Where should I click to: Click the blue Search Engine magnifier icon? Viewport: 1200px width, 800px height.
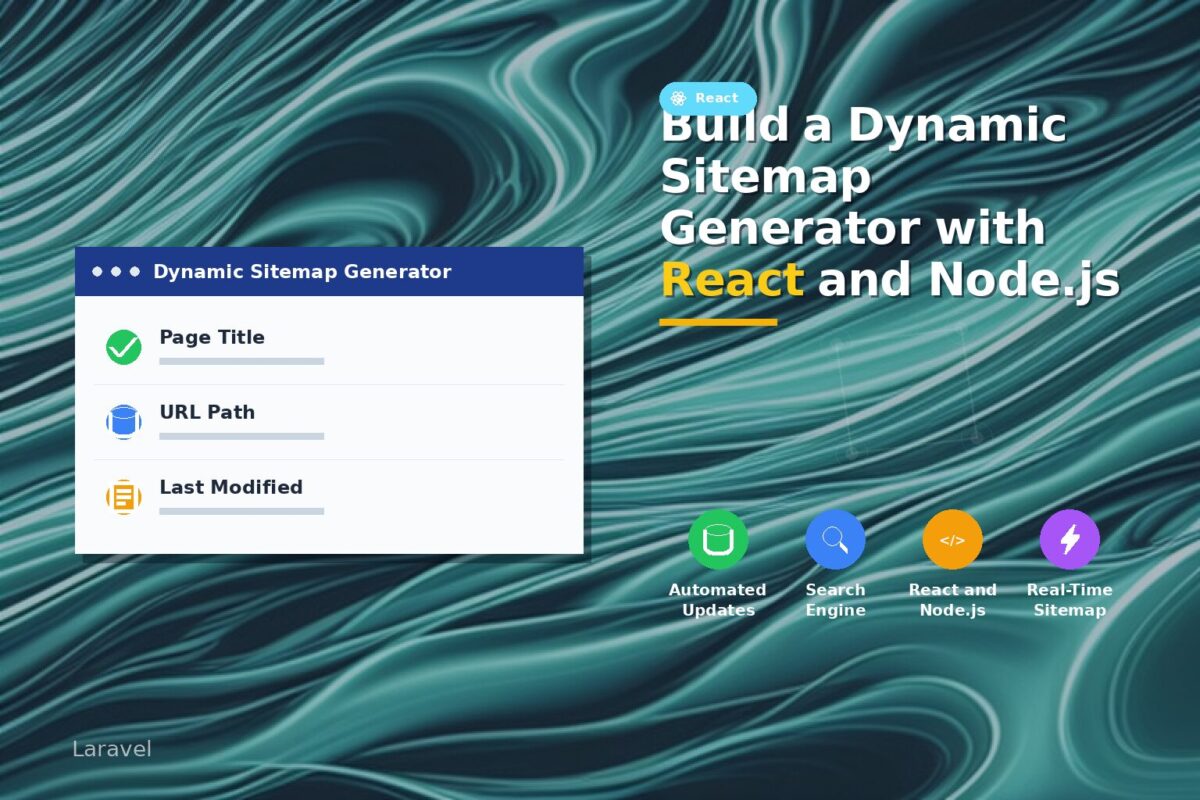[835, 540]
